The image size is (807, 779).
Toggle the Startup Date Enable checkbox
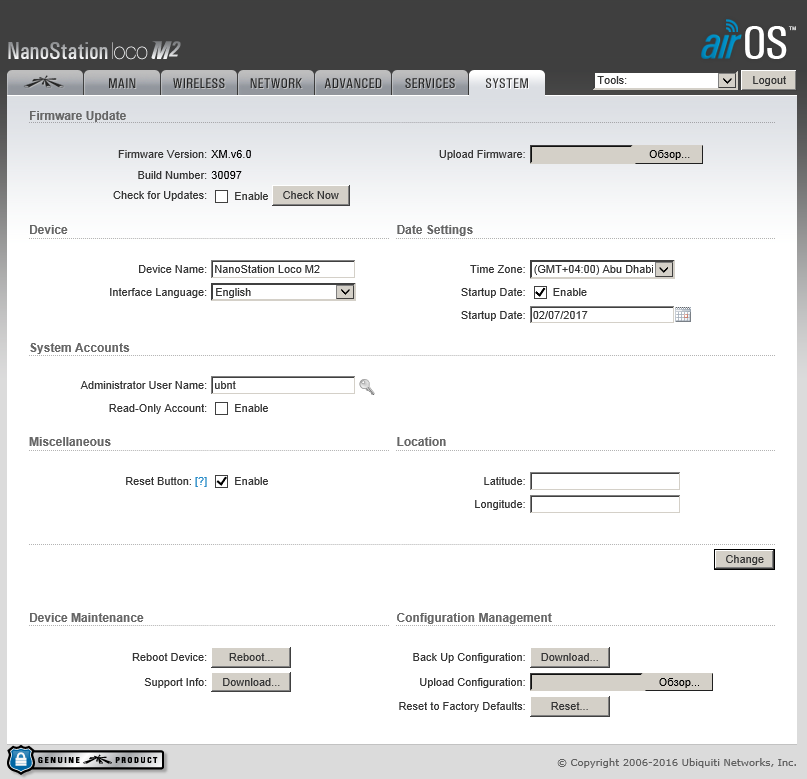tap(540, 292)
